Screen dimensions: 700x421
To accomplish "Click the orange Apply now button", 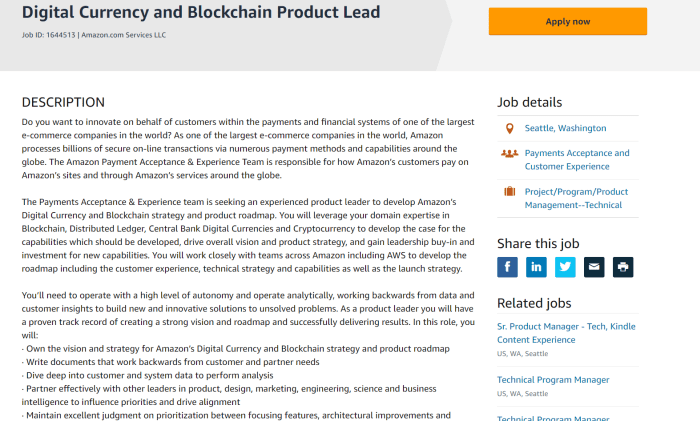I will pos(567,21).
